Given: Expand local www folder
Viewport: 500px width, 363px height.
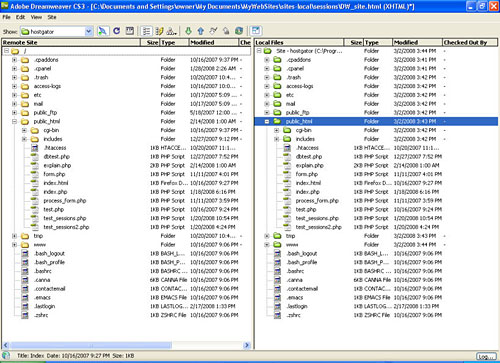Looking at the screenshot, I should coord(267,245).
